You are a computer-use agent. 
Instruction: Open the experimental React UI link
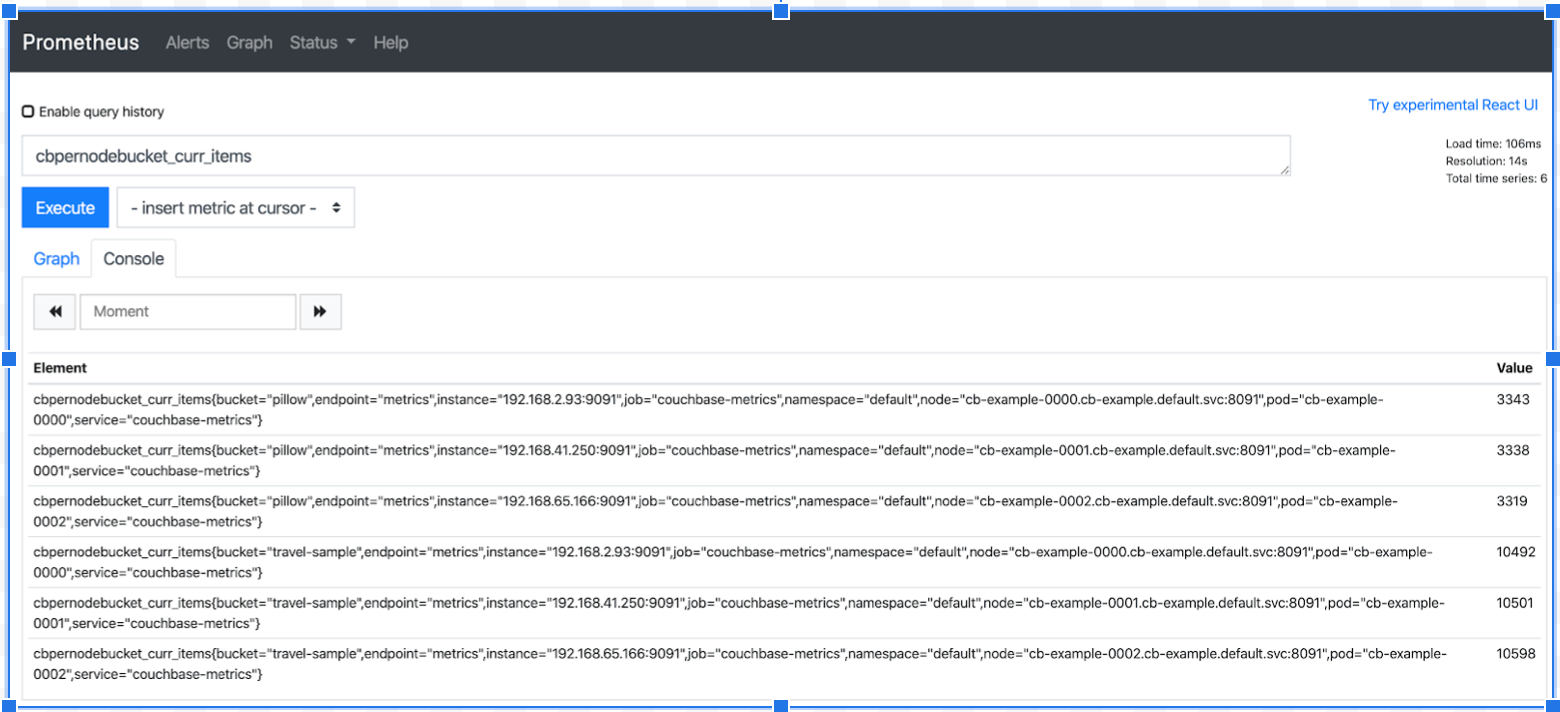[x=1453, y=104]
